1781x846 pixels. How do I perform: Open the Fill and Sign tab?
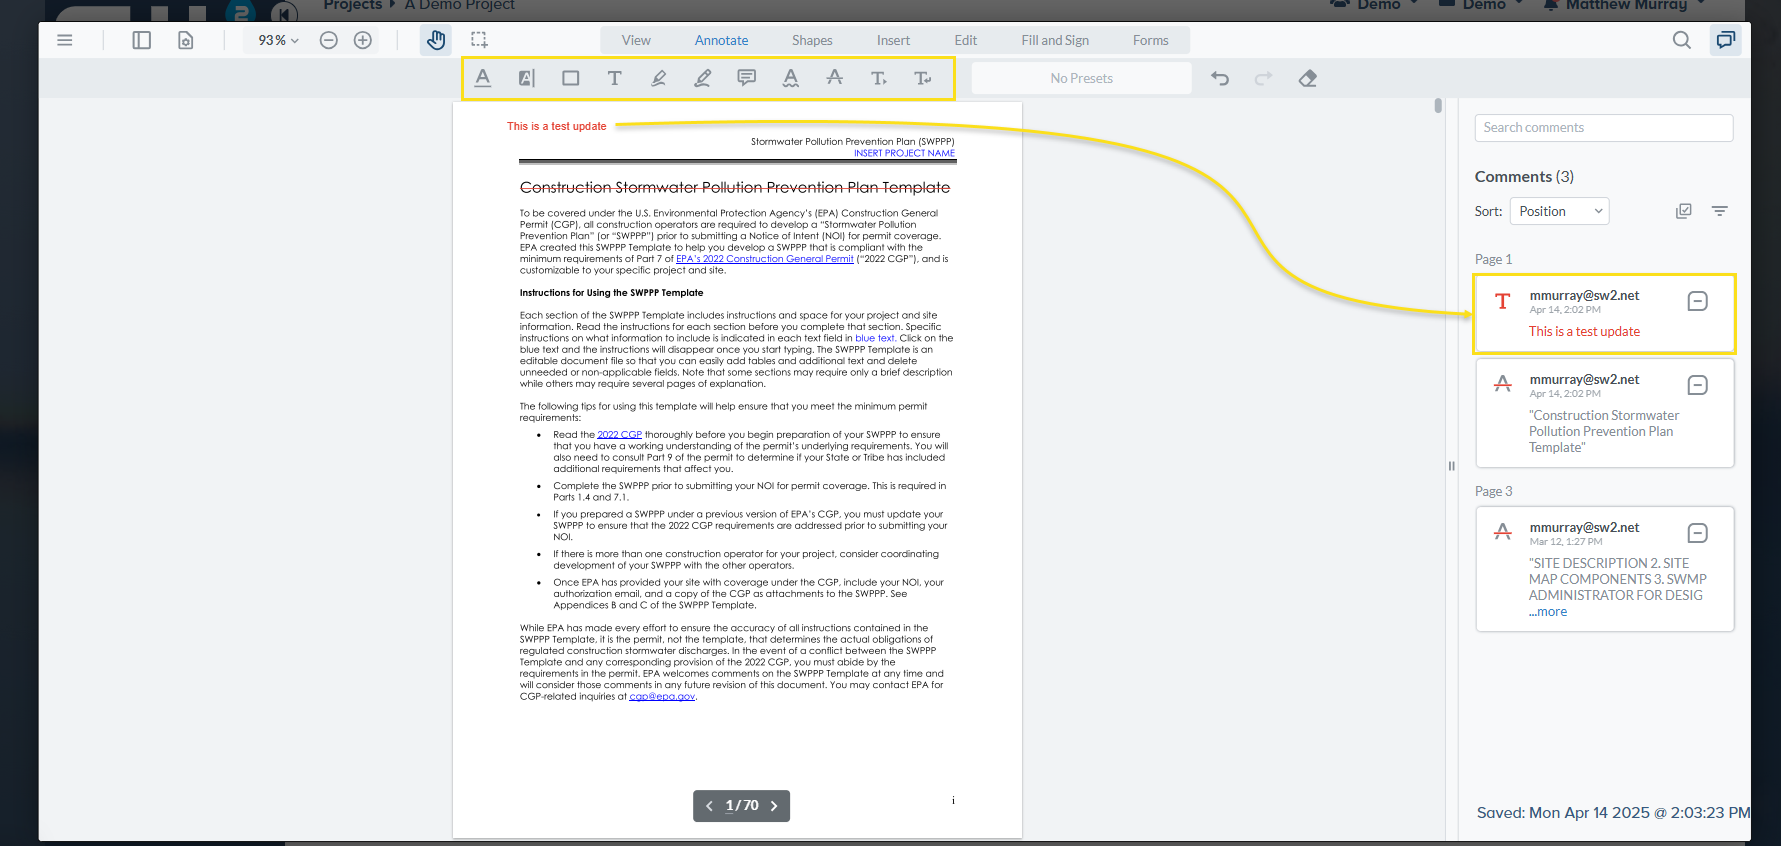pos(1054,40)
